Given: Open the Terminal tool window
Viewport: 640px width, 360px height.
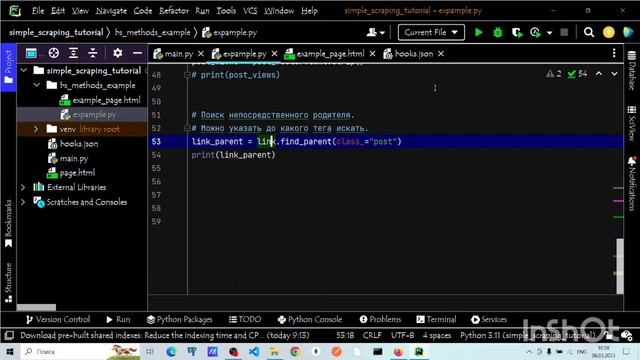Looking at the screenshot, I should [x=436, y=320].
